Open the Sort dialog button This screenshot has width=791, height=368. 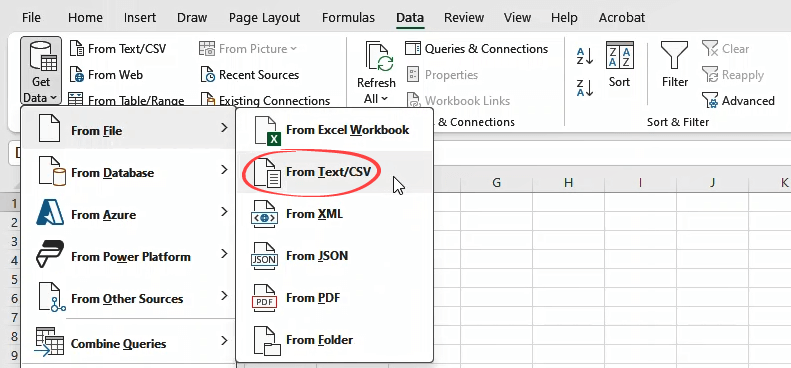619,65
